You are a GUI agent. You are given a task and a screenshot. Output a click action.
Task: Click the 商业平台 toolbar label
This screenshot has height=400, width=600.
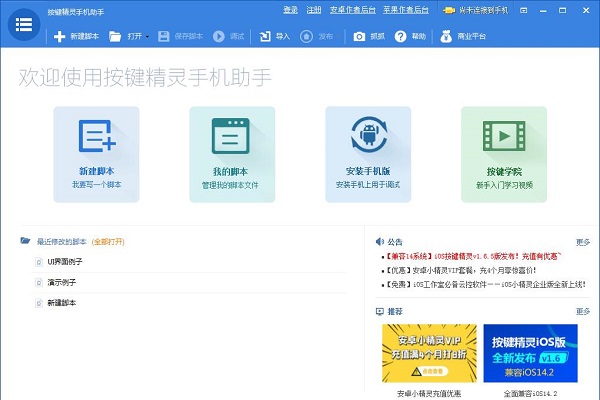(471, 36)
